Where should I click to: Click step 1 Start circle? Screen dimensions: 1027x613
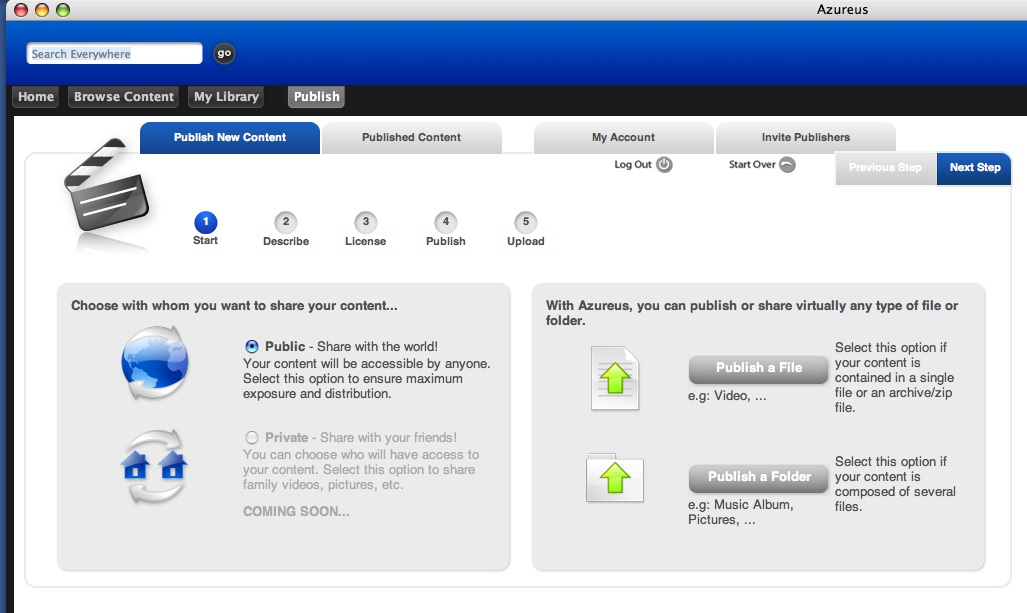(x=206, y=222)
